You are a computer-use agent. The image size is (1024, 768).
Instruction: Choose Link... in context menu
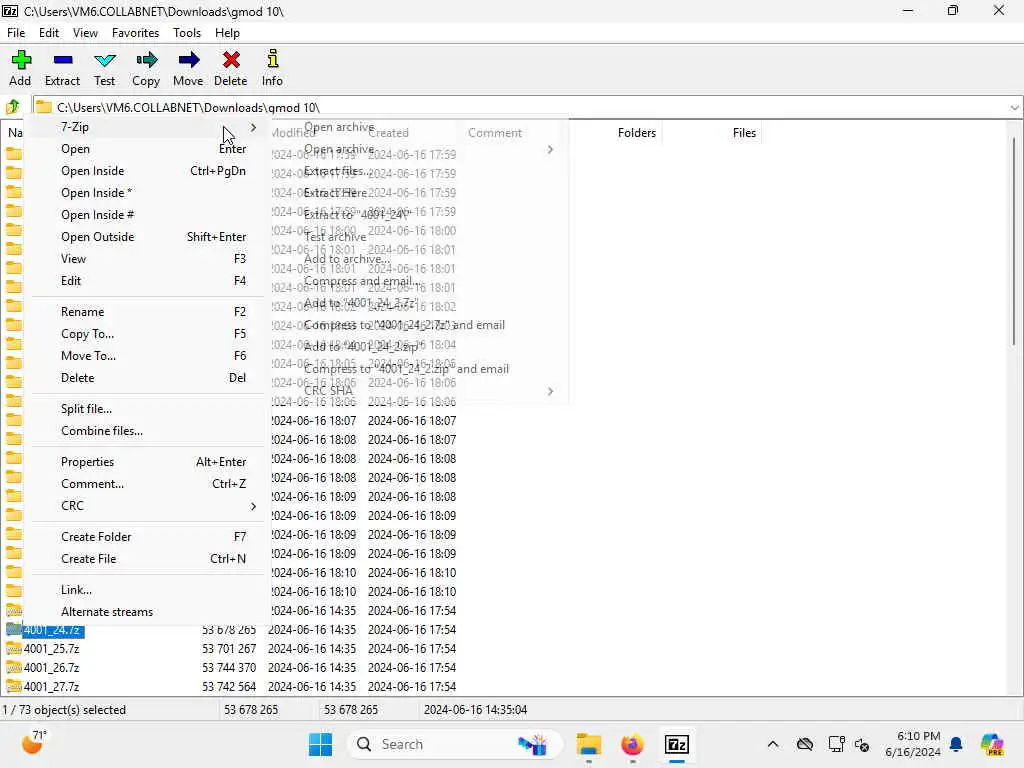[x=147, y=590]
